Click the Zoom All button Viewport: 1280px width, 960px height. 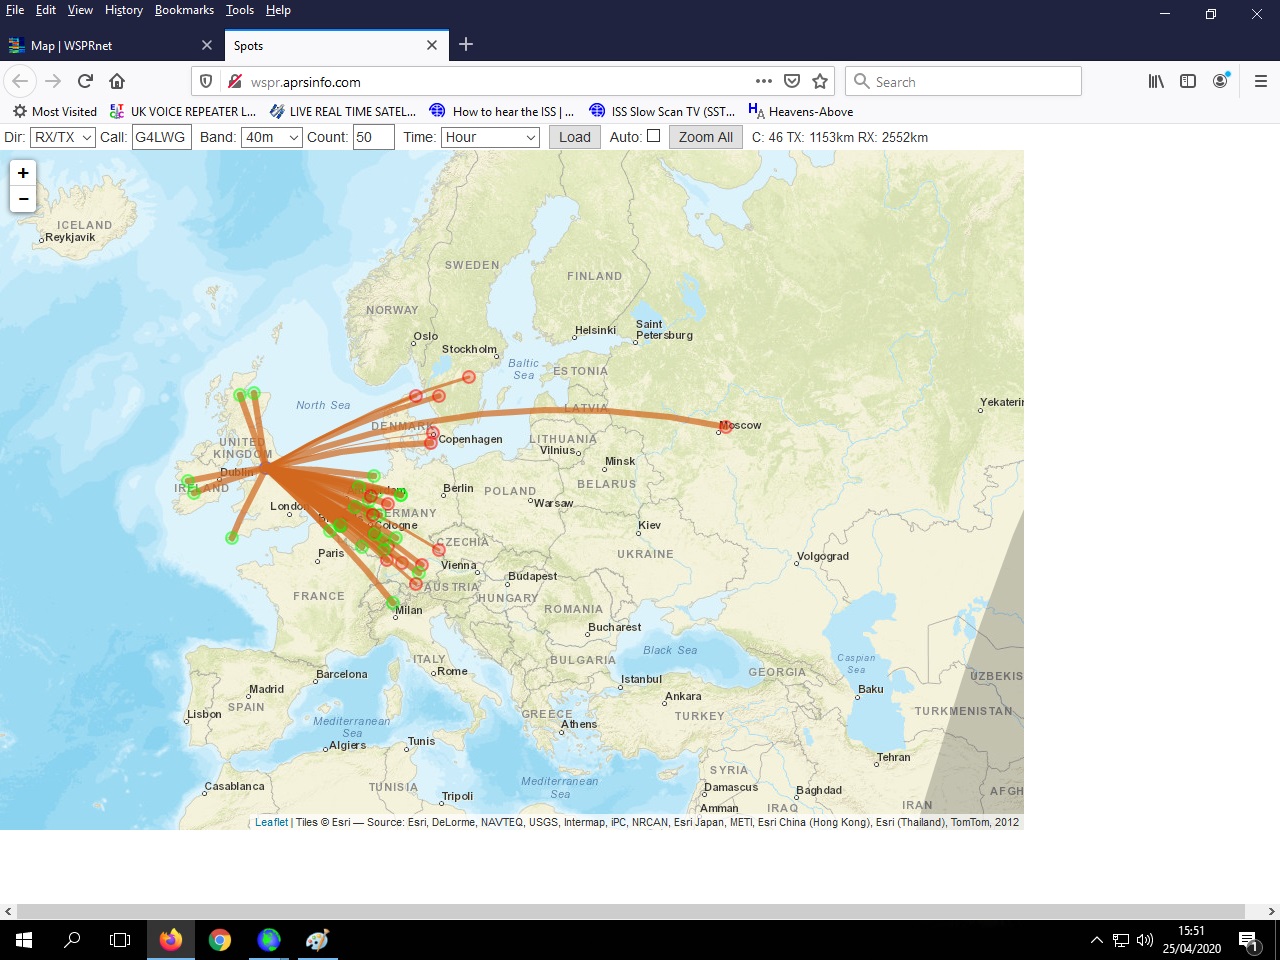coord(705,137)
